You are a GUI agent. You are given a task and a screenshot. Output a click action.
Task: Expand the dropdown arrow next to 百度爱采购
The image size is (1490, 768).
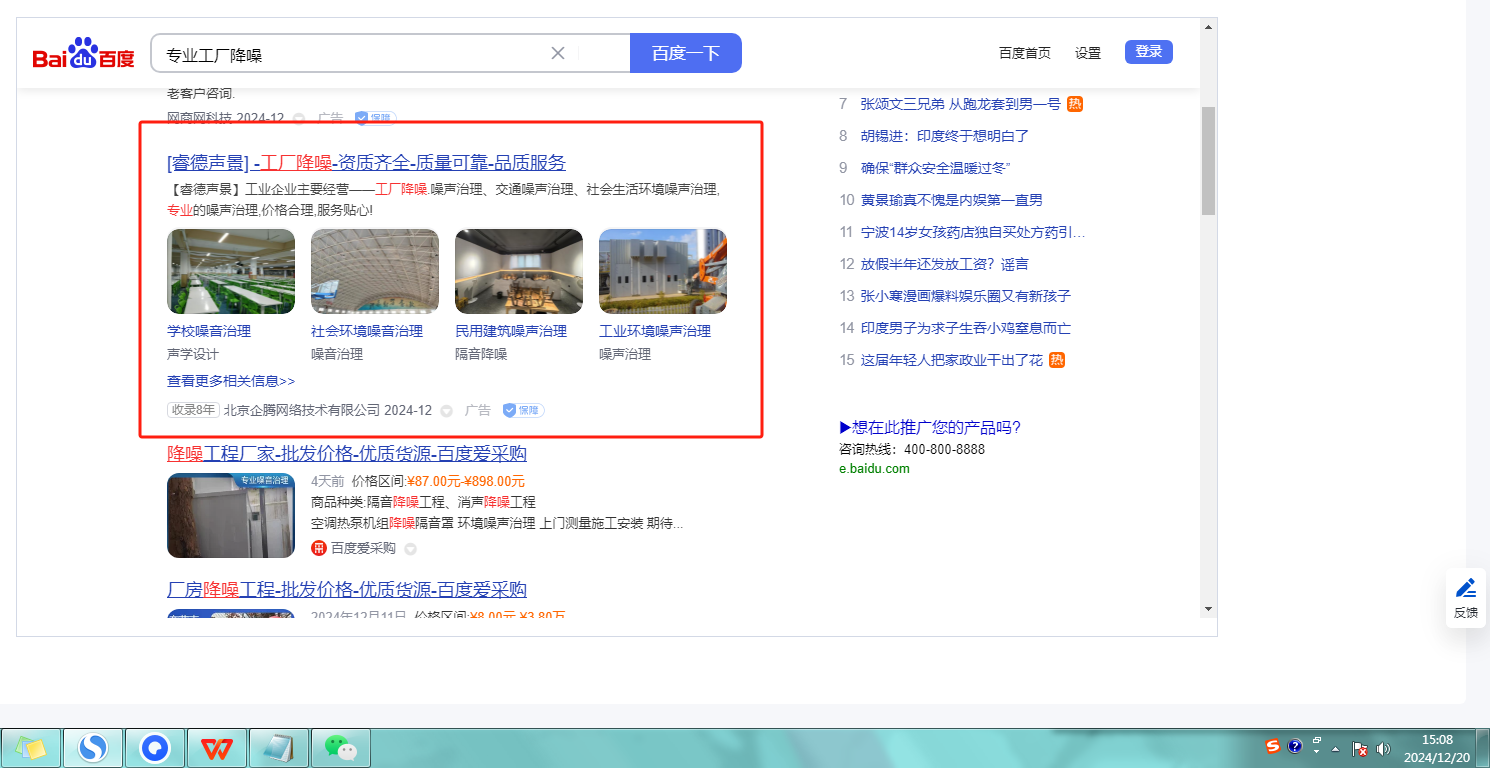tap(410, 549)
